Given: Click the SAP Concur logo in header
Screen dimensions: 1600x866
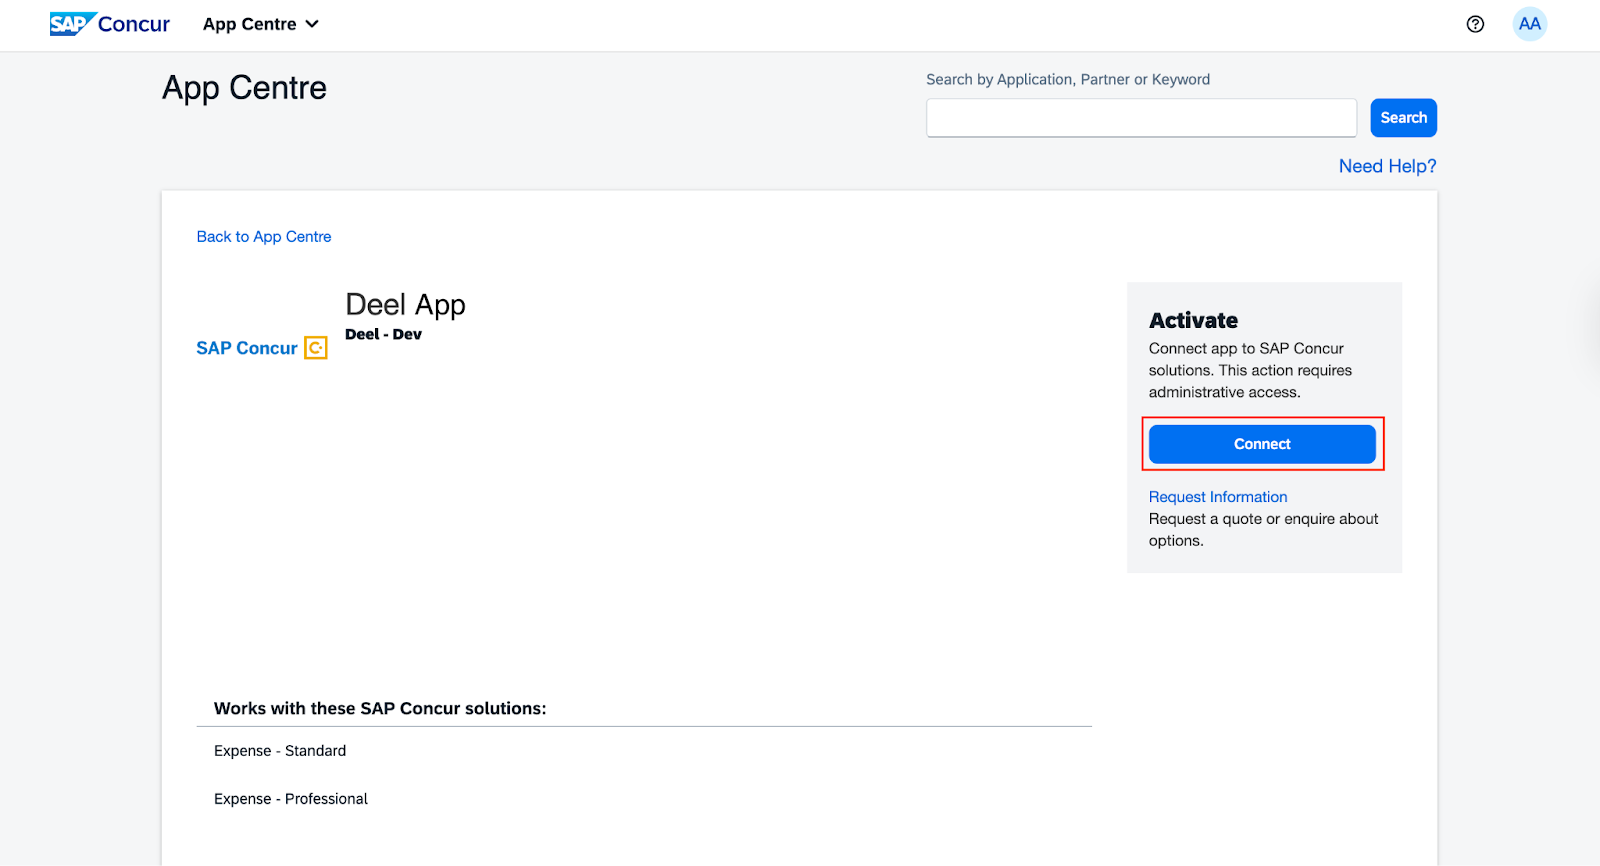Looking at the screenshot, I should [x=110, y=24].
